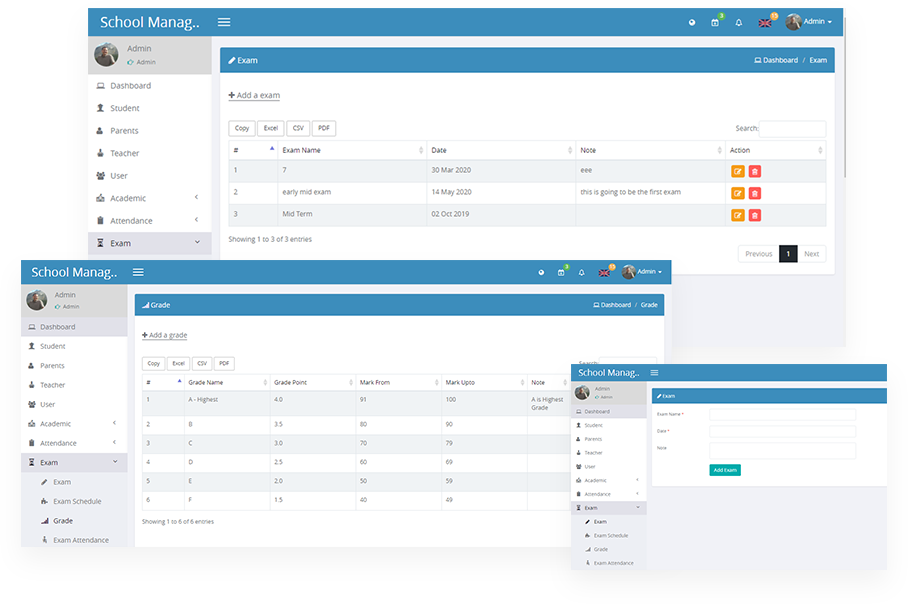Viewport: 908px width, 604px height.
Task: Click admin avatar in Grade window sidebar
Action: pyautogui.click(x=36, y=301)
